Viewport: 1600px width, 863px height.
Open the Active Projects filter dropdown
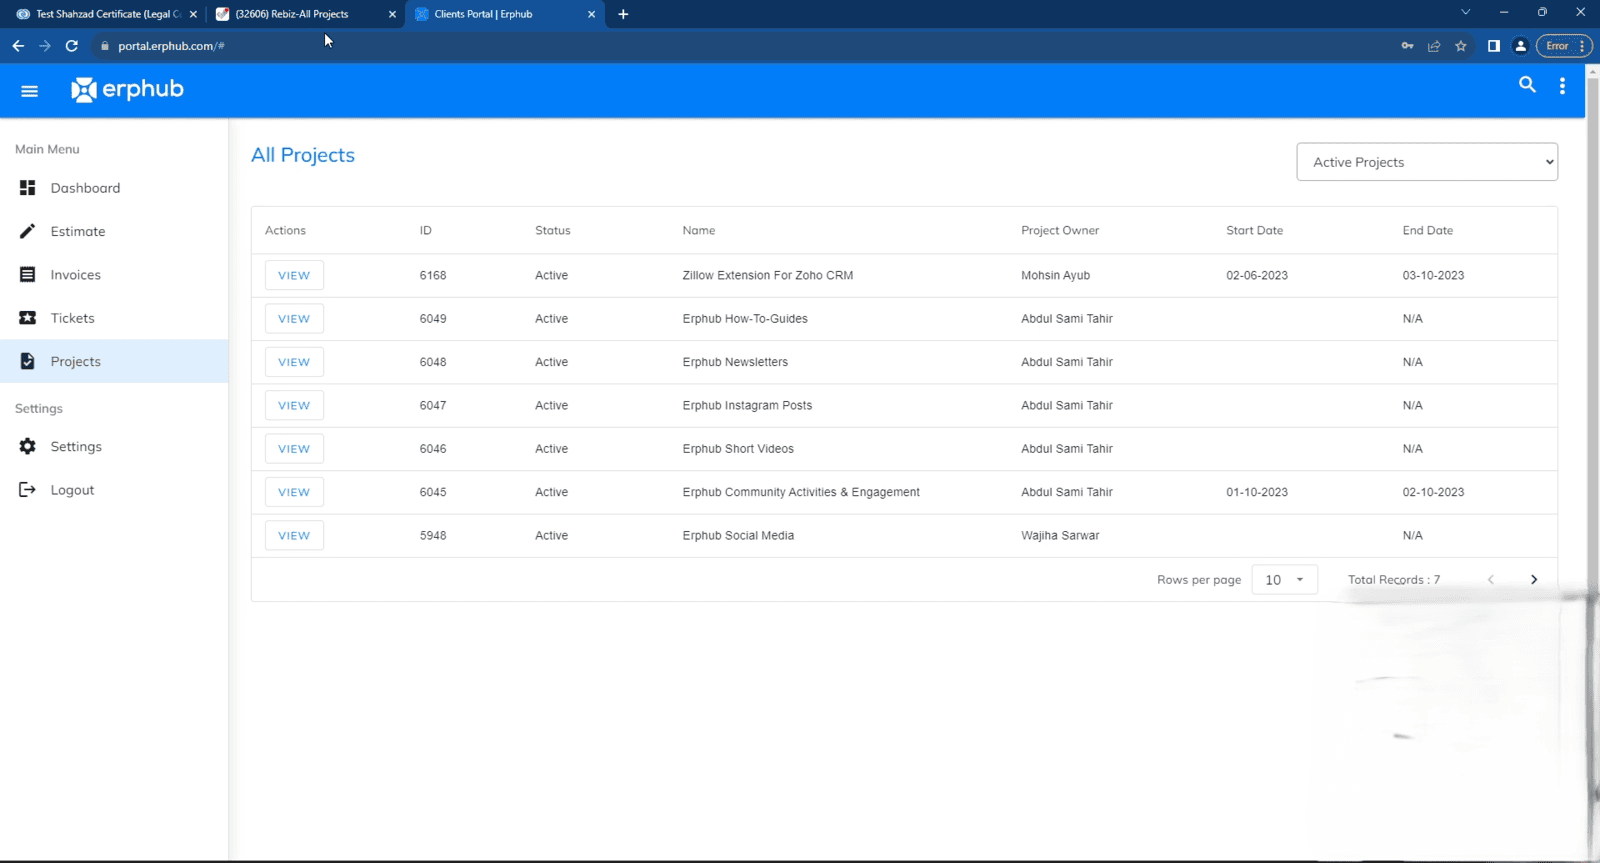click(1426, 162)
